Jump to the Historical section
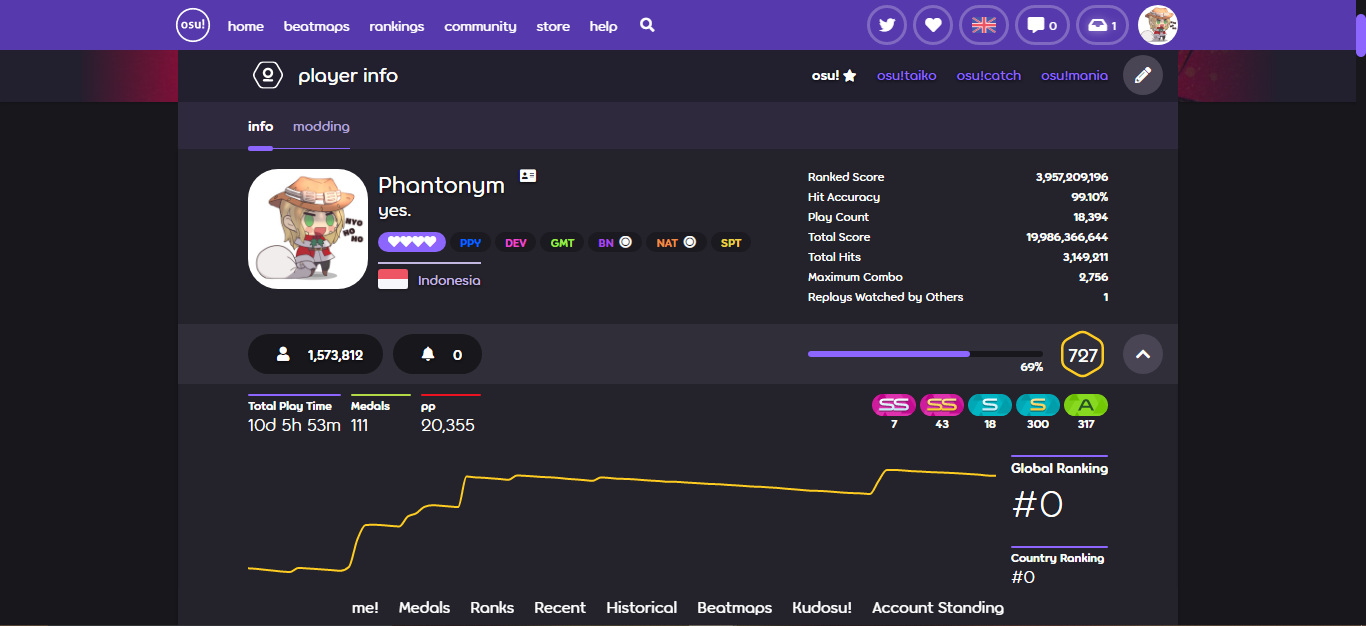This screenshot has width=1366, height=626. [641, 607]
